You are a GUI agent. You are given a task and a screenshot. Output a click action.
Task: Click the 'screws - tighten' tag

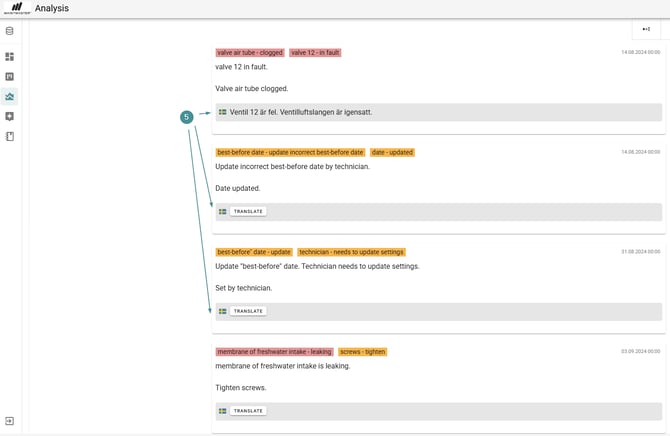point(362,352)
